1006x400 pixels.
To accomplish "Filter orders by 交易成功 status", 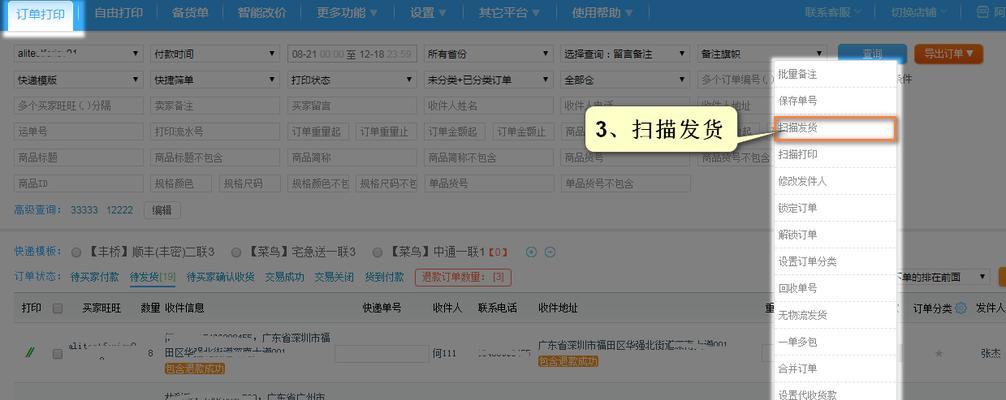I will tap(285, 277).
